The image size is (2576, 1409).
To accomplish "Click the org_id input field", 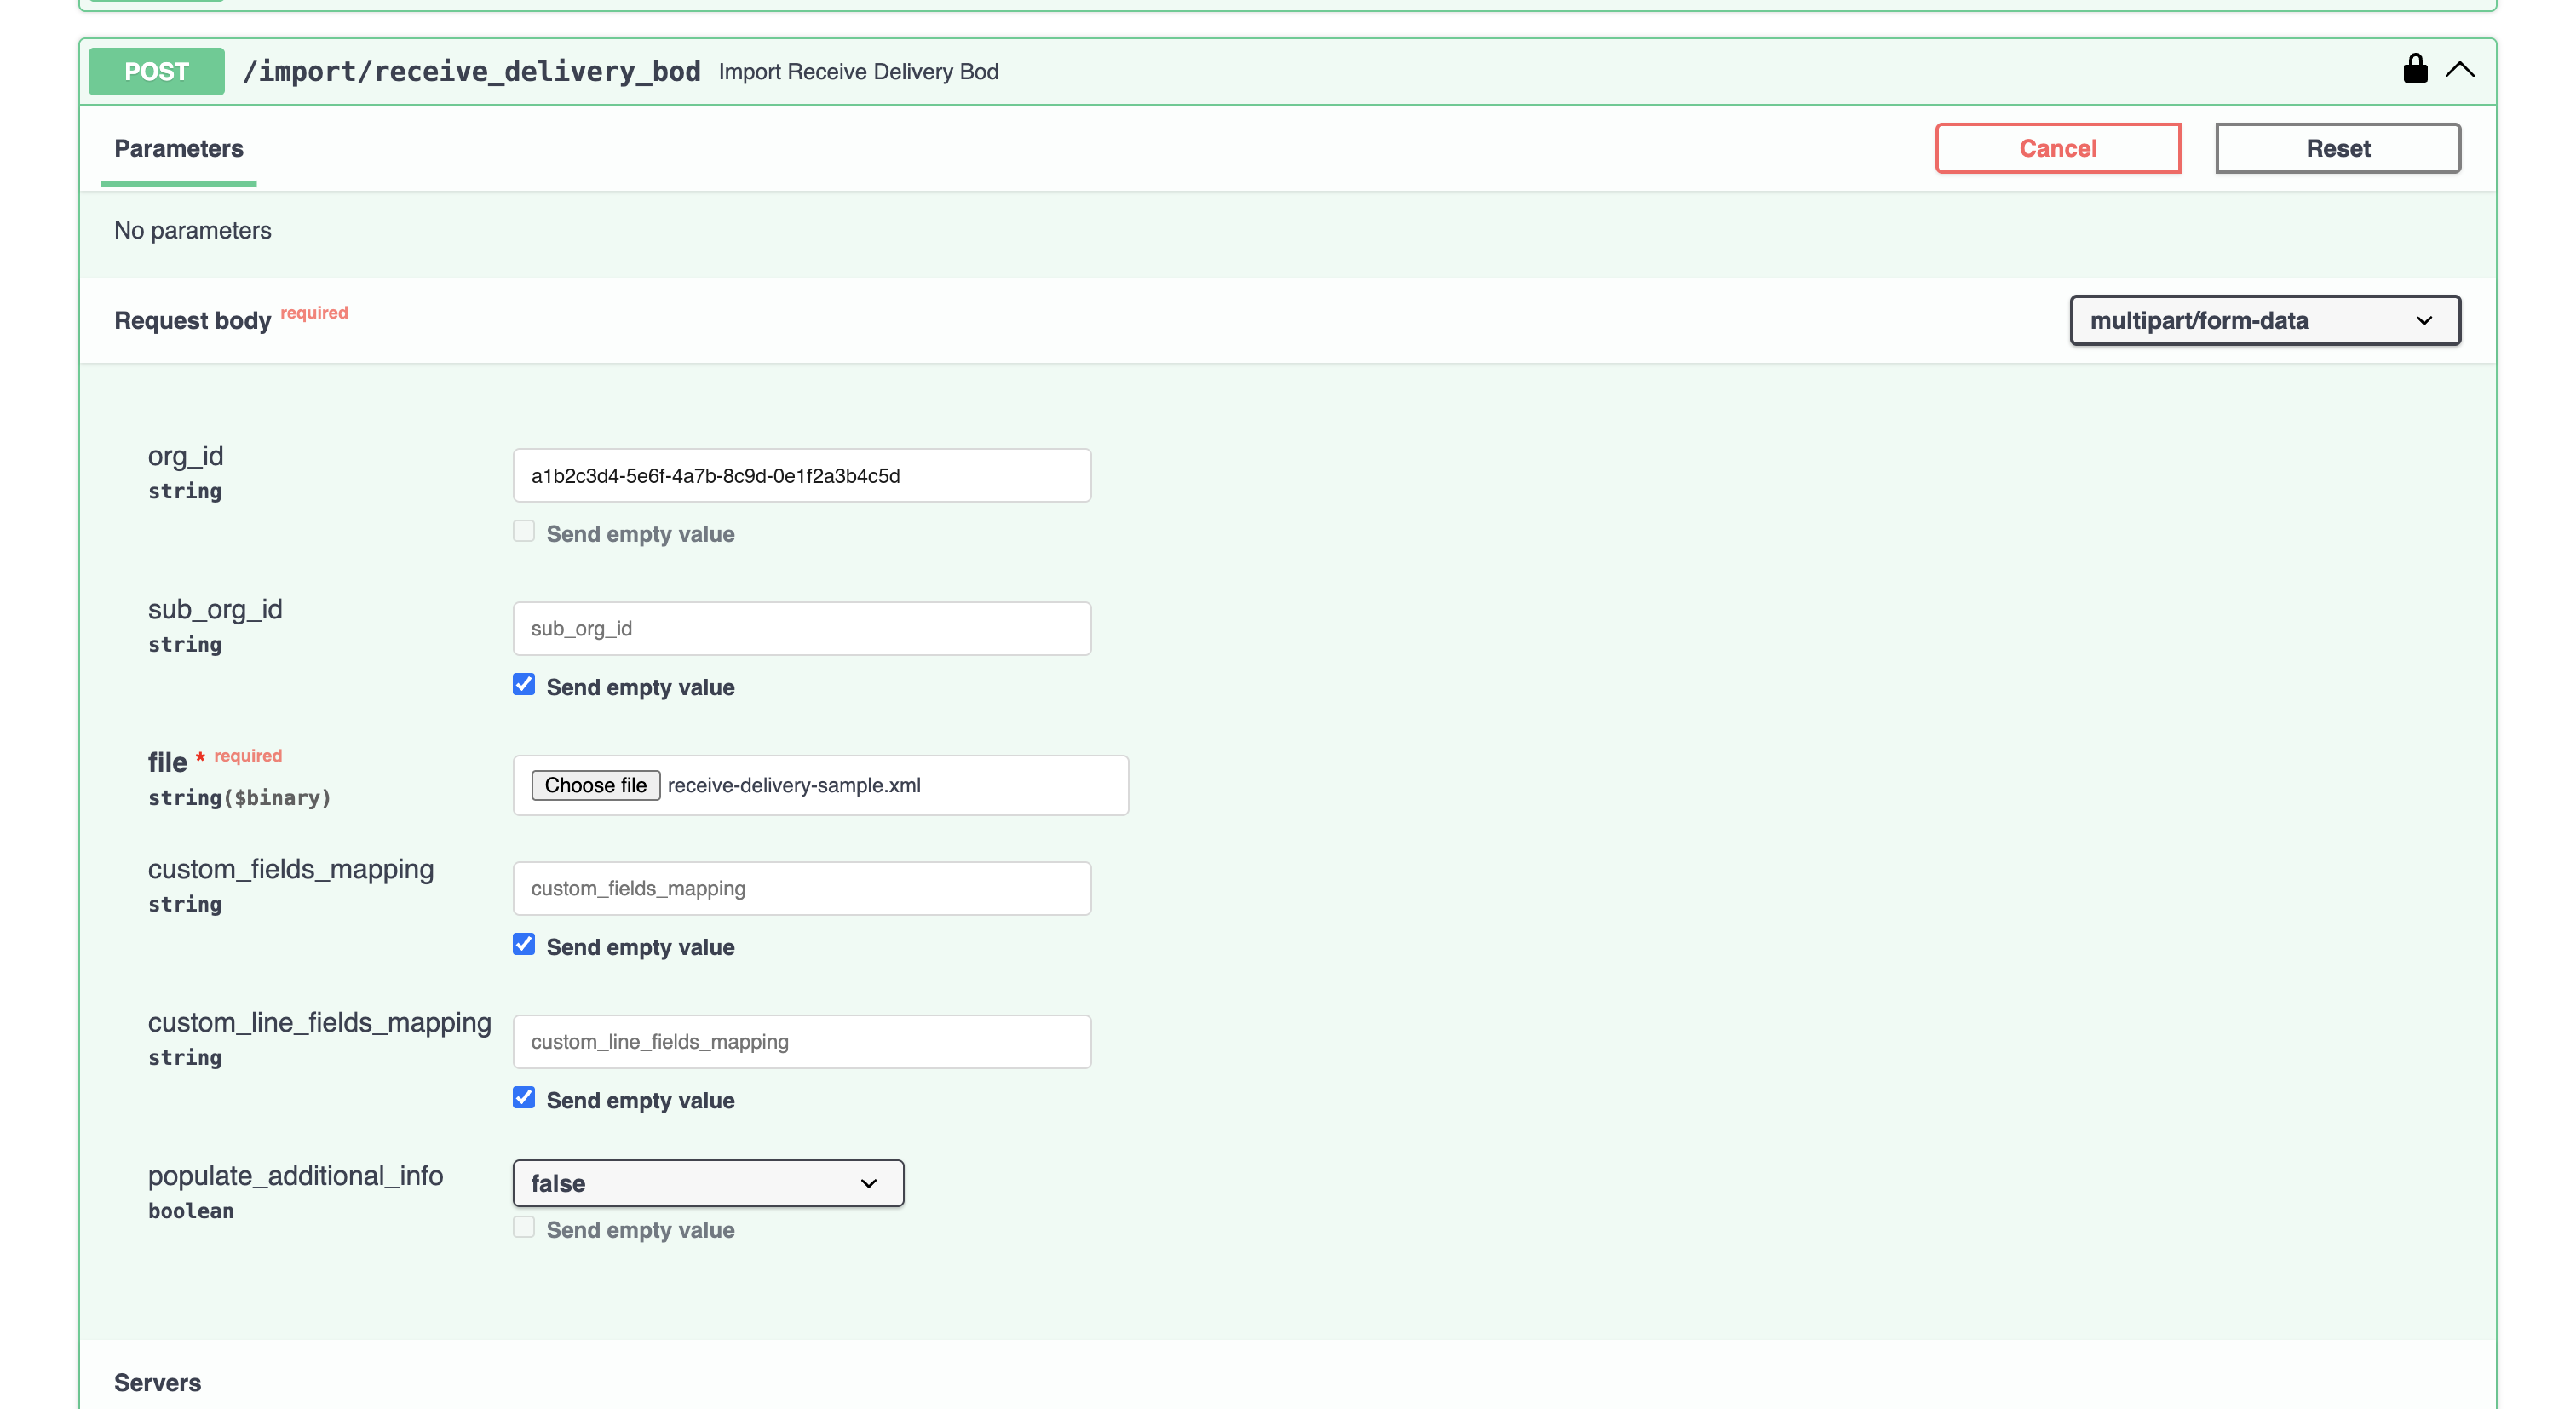I will tap(802, 476).
